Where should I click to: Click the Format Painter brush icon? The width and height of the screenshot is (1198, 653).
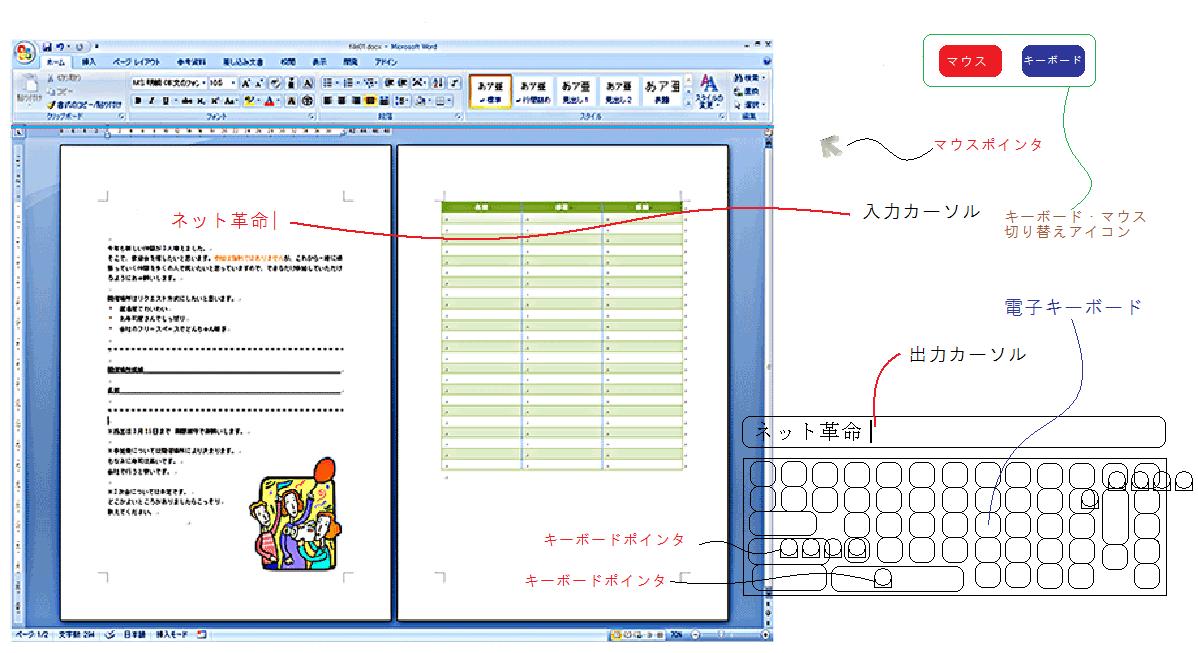coord(51,104)
